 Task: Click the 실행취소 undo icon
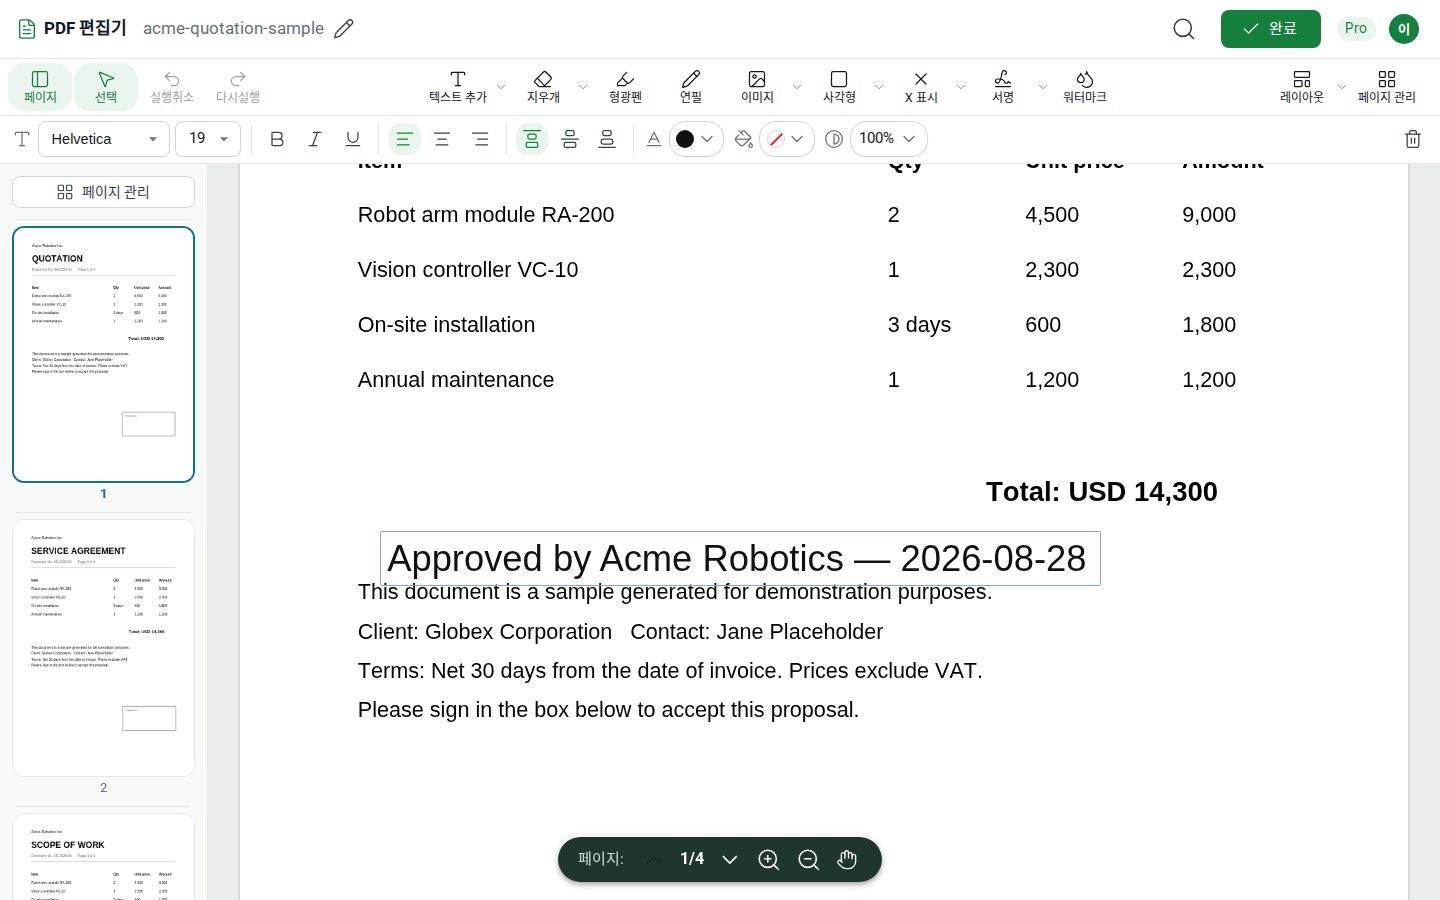tap(172, 87)
